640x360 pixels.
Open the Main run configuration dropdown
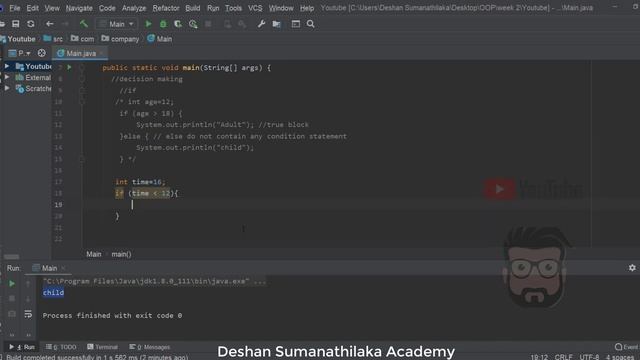(117, 24)
